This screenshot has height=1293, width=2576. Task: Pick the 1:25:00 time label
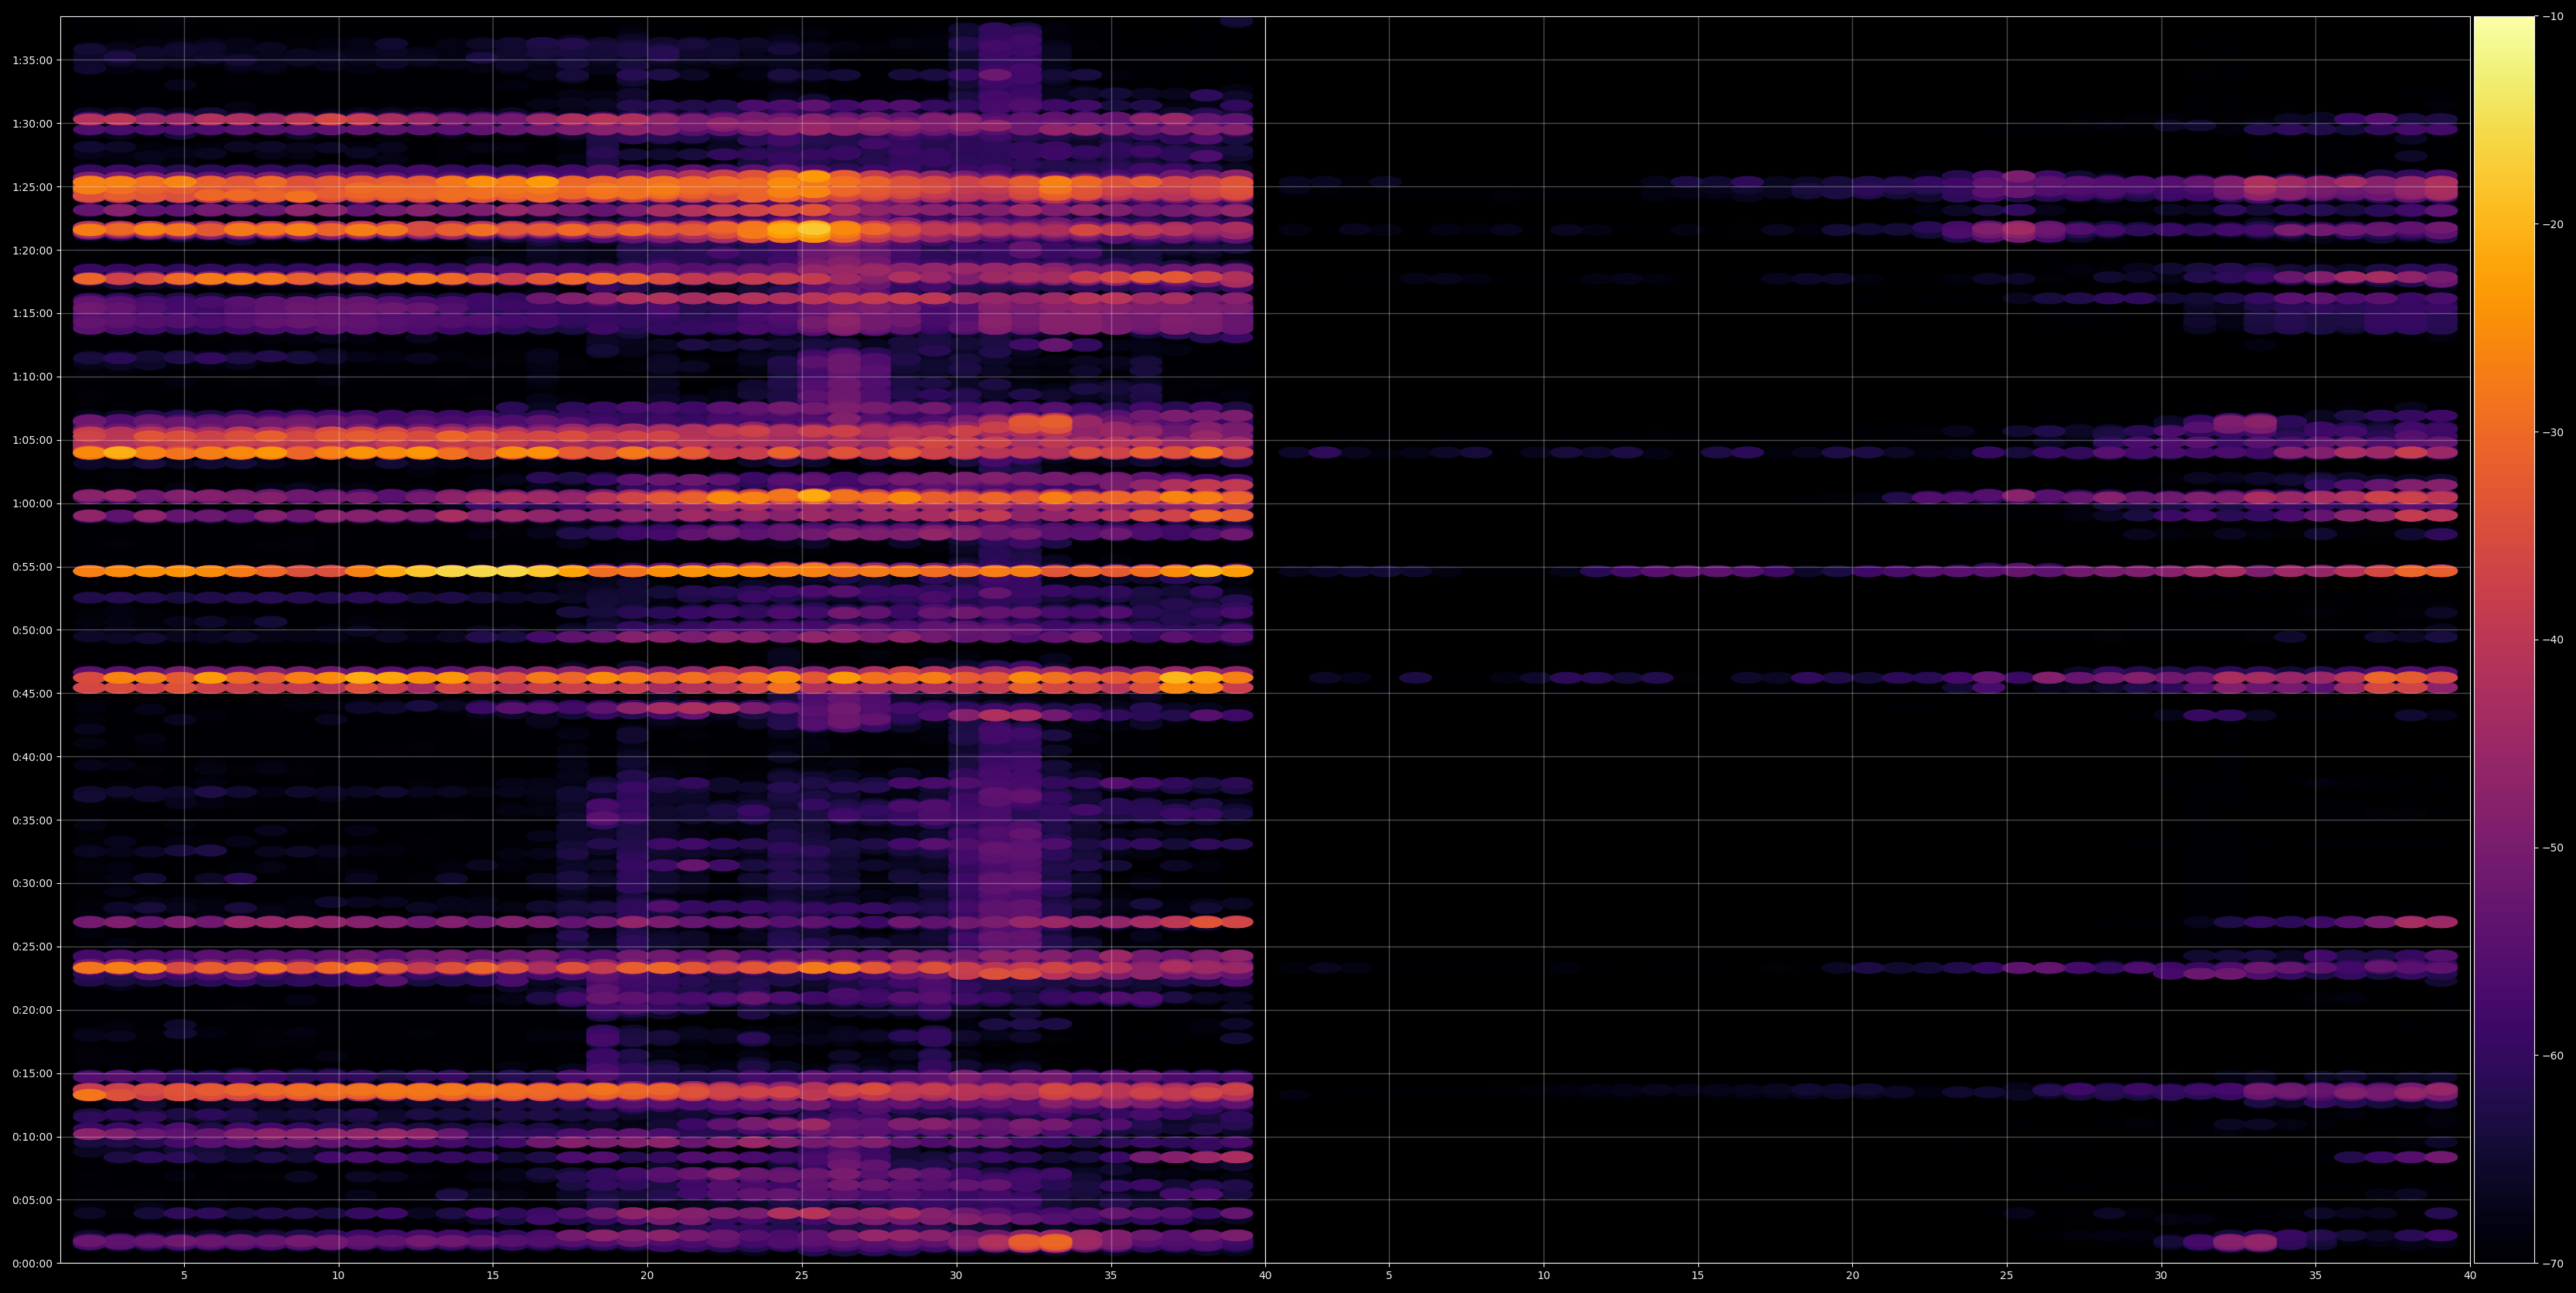point(32,187)
